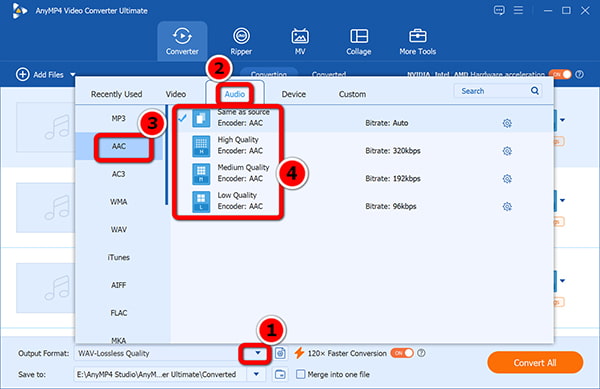600x389 pixels.
Task: Expand the Output Format dropdown arrow
Action: click(258, 353)
